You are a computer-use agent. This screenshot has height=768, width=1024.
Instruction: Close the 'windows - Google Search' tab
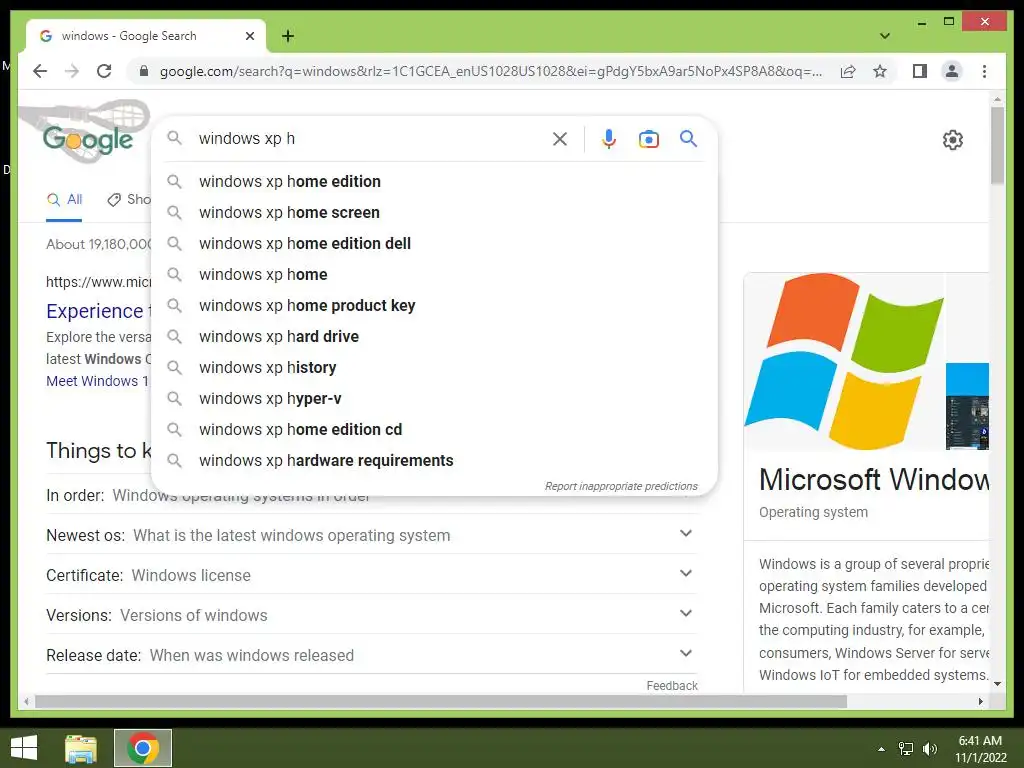point(249,36)
